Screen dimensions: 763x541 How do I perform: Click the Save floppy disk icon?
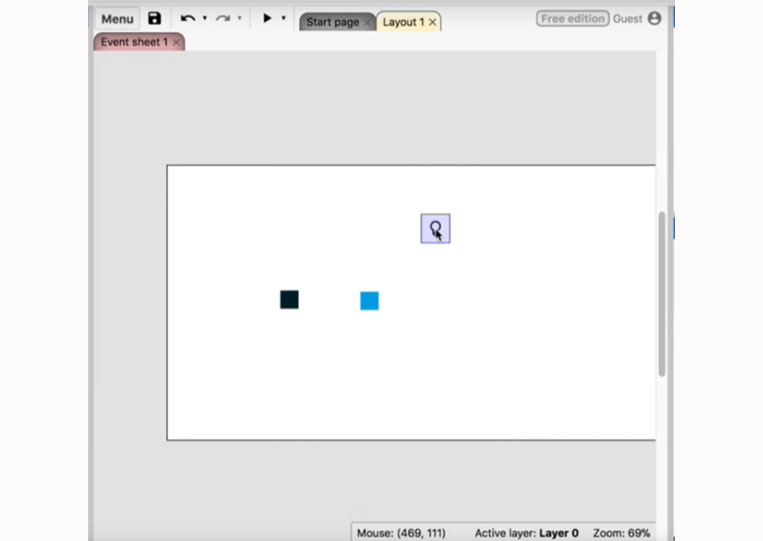pos(154,18)
